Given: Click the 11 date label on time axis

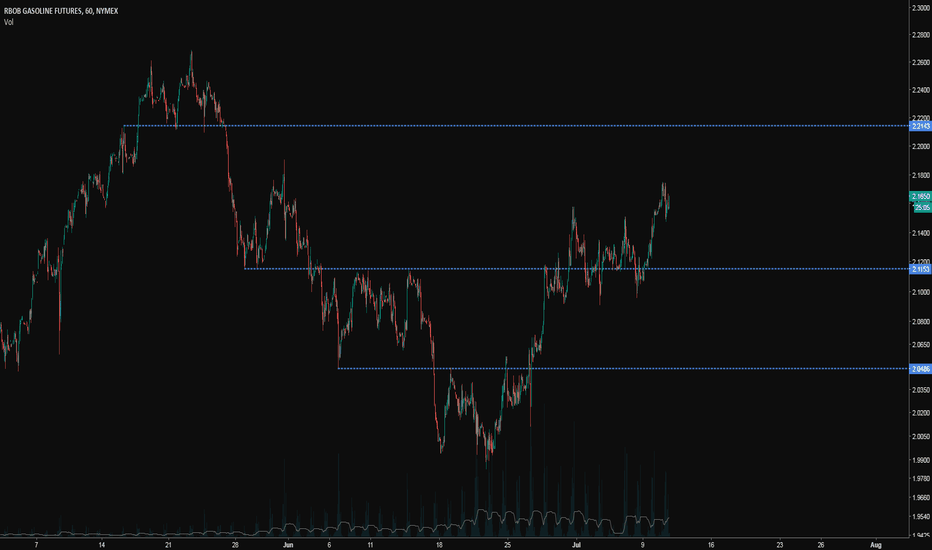Looking at the screenshot, I should tap(370, 545).
